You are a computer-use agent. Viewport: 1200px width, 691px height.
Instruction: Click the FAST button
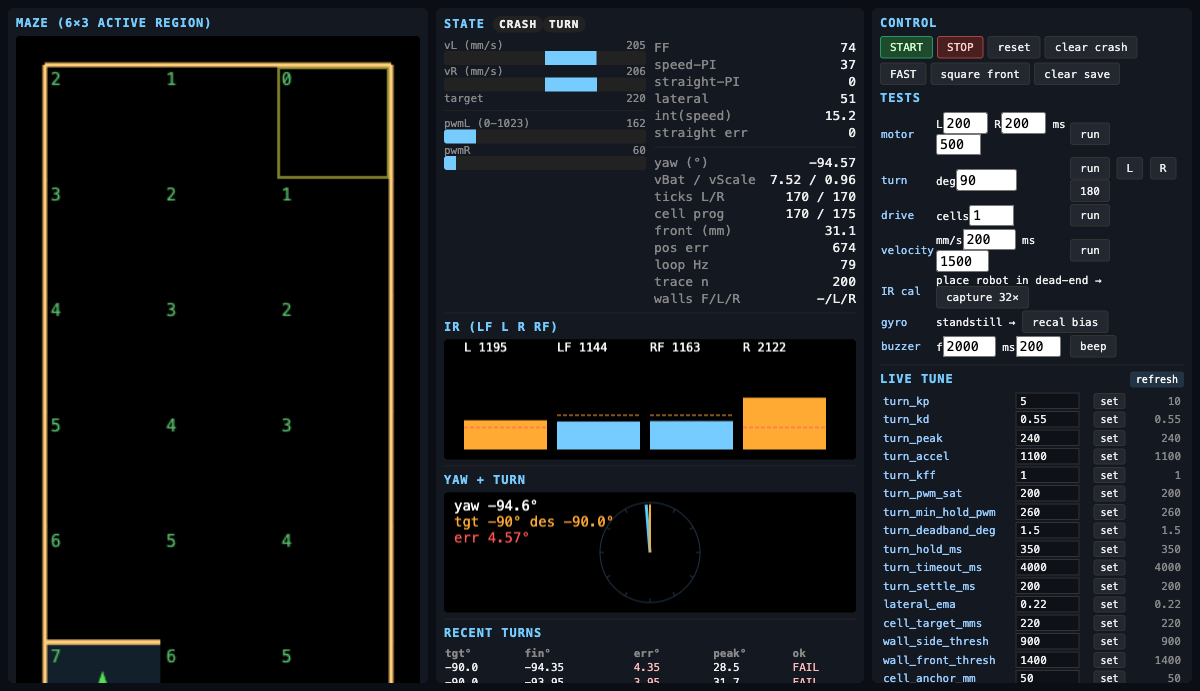(x=903, y=74)
